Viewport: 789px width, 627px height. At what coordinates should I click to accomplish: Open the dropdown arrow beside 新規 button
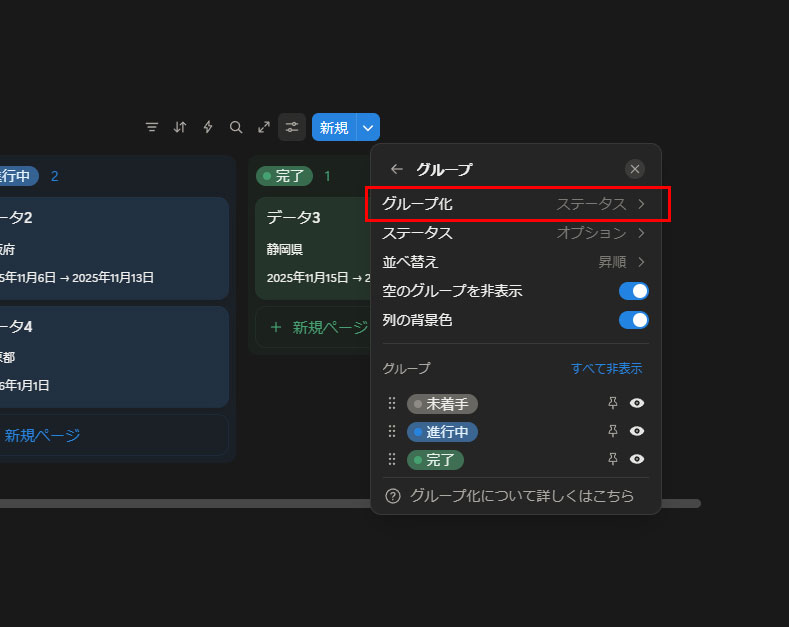click(x=368, y=127)
